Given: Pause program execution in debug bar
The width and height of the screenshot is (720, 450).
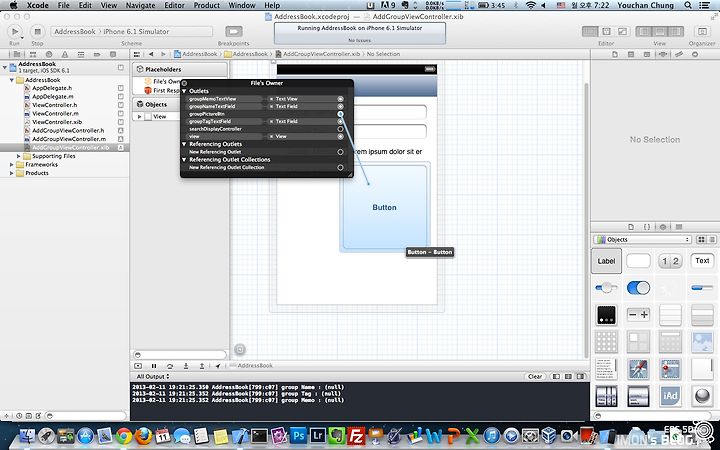Looking at the screenshot, I should point(154,366).
